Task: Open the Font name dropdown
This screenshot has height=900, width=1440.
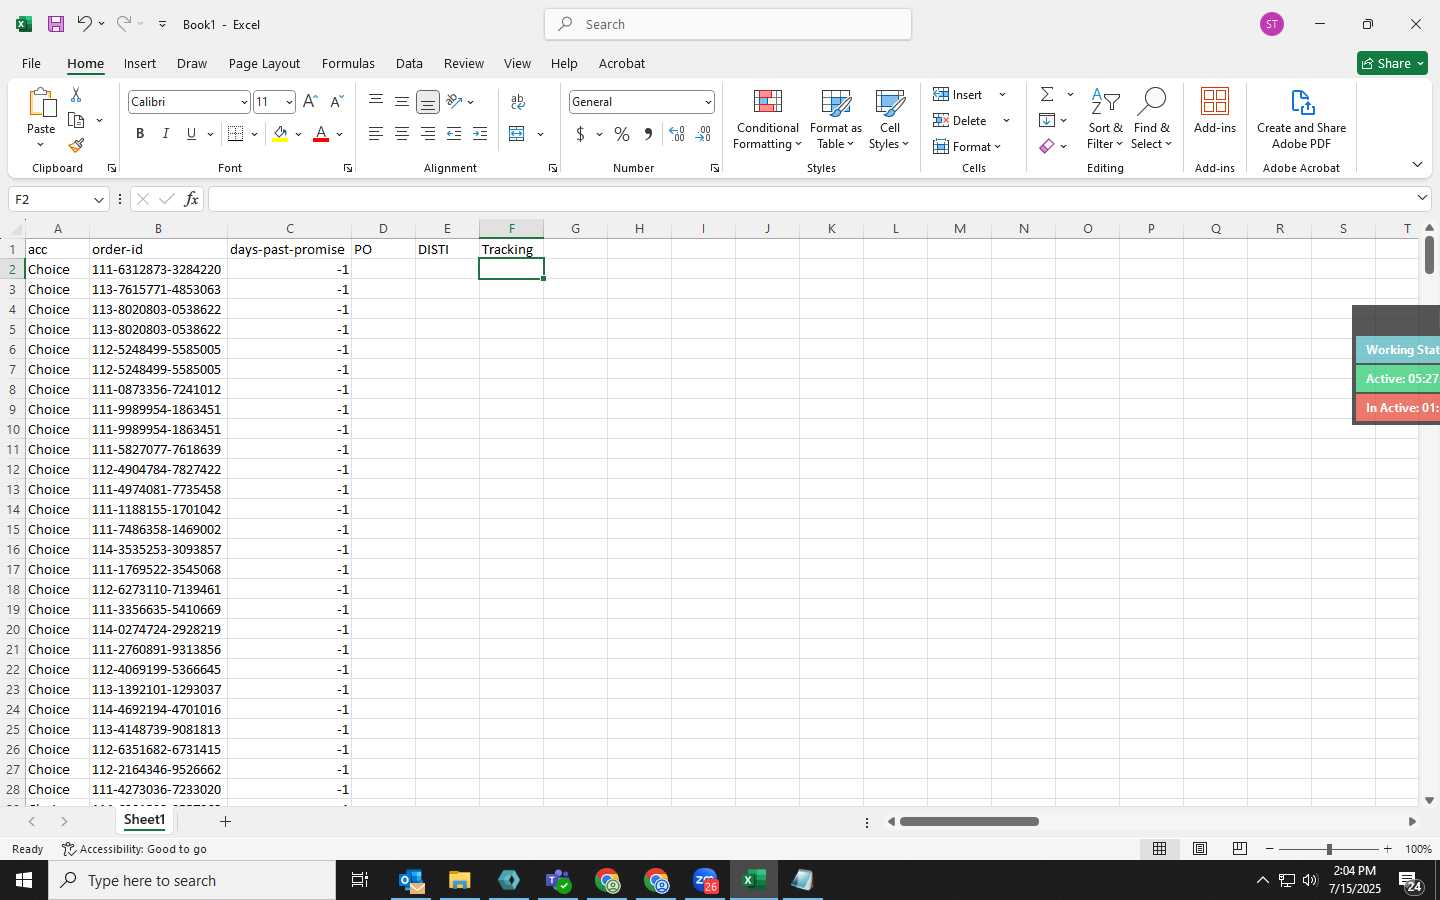Action: click(243, 102)
